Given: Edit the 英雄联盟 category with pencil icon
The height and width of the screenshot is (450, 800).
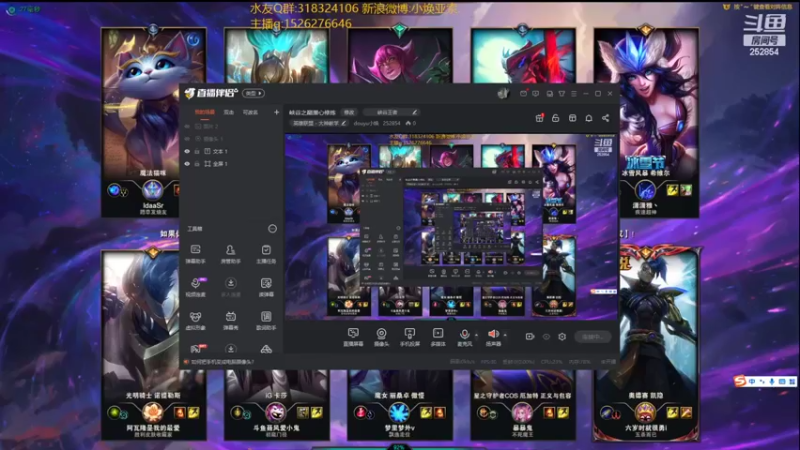Looking at the screenshot, I should click(344, 123).
